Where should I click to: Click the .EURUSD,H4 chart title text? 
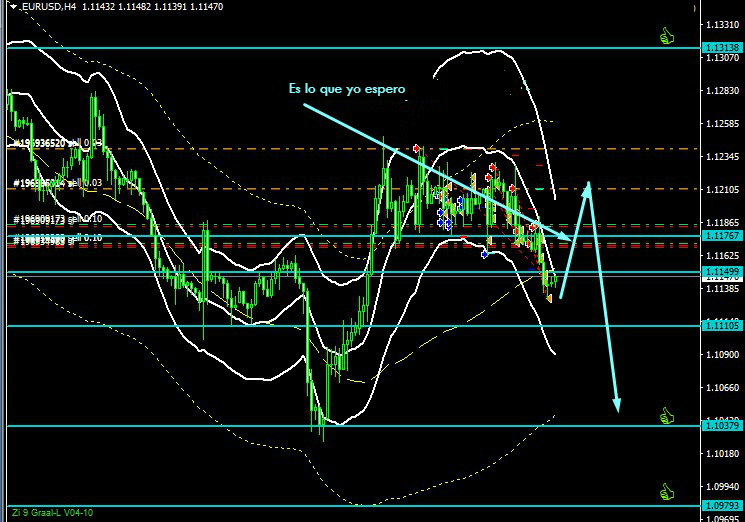48,7
